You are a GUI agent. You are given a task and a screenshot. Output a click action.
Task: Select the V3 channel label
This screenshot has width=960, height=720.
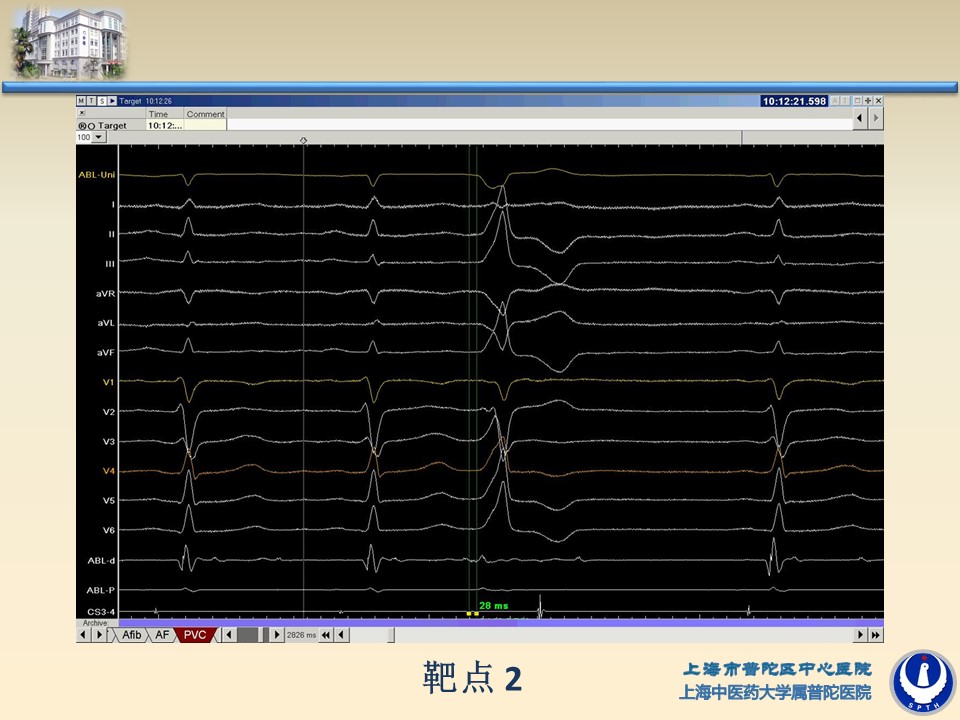(x=108, y=441)
